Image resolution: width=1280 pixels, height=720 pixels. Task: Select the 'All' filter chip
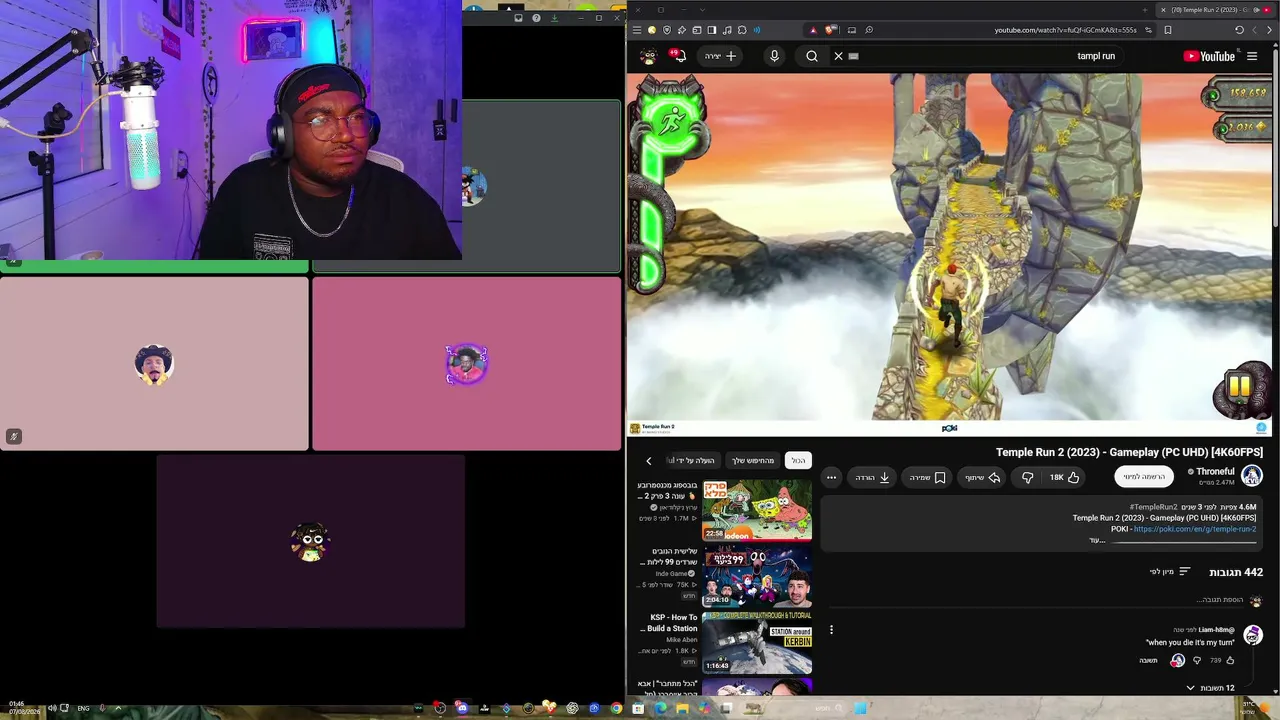click(798, 461)
